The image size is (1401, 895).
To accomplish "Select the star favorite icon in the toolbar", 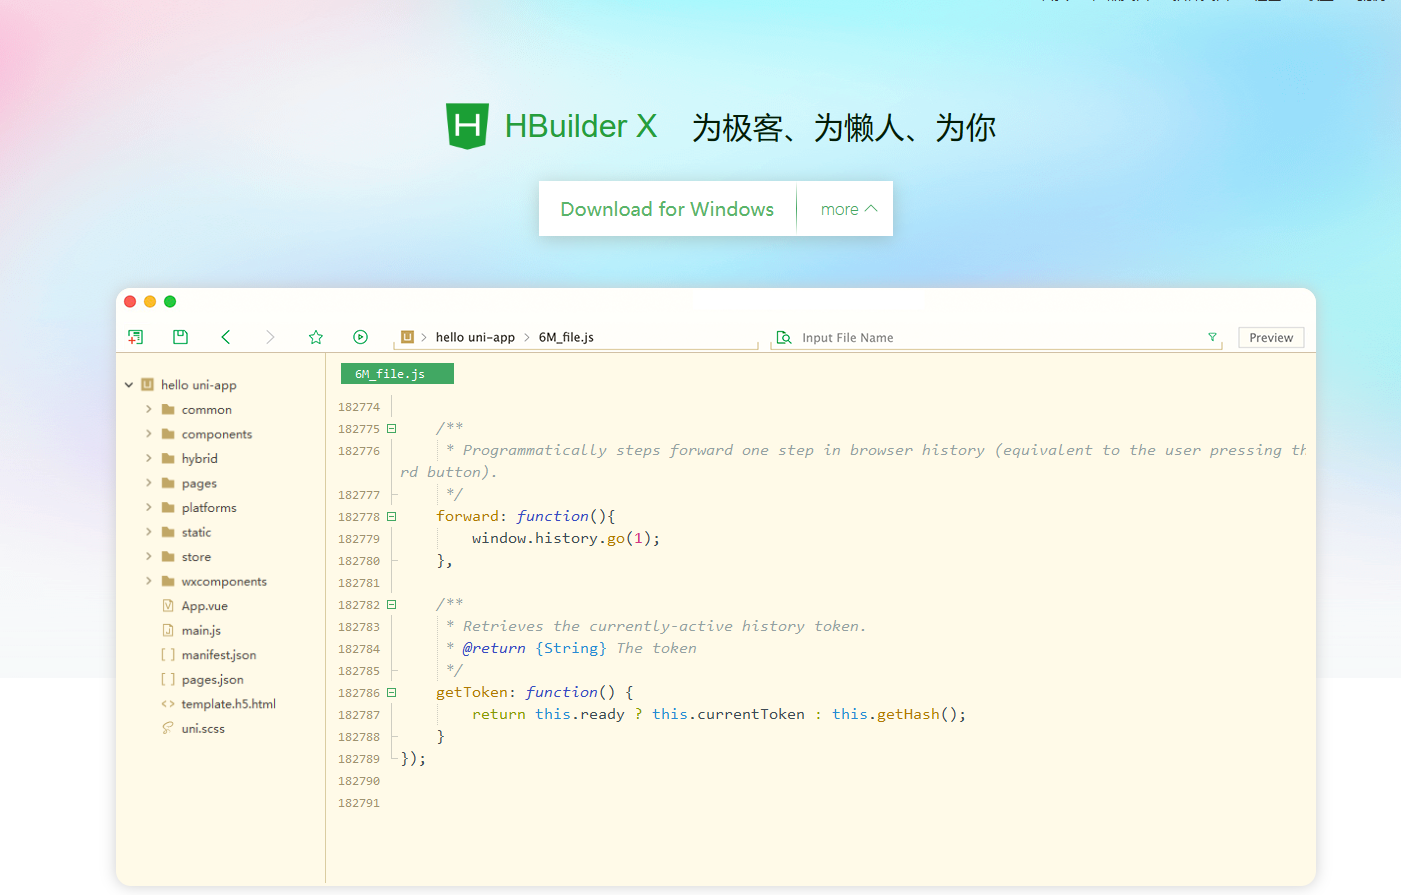I will pyautogui.click(x=315, y=337).
